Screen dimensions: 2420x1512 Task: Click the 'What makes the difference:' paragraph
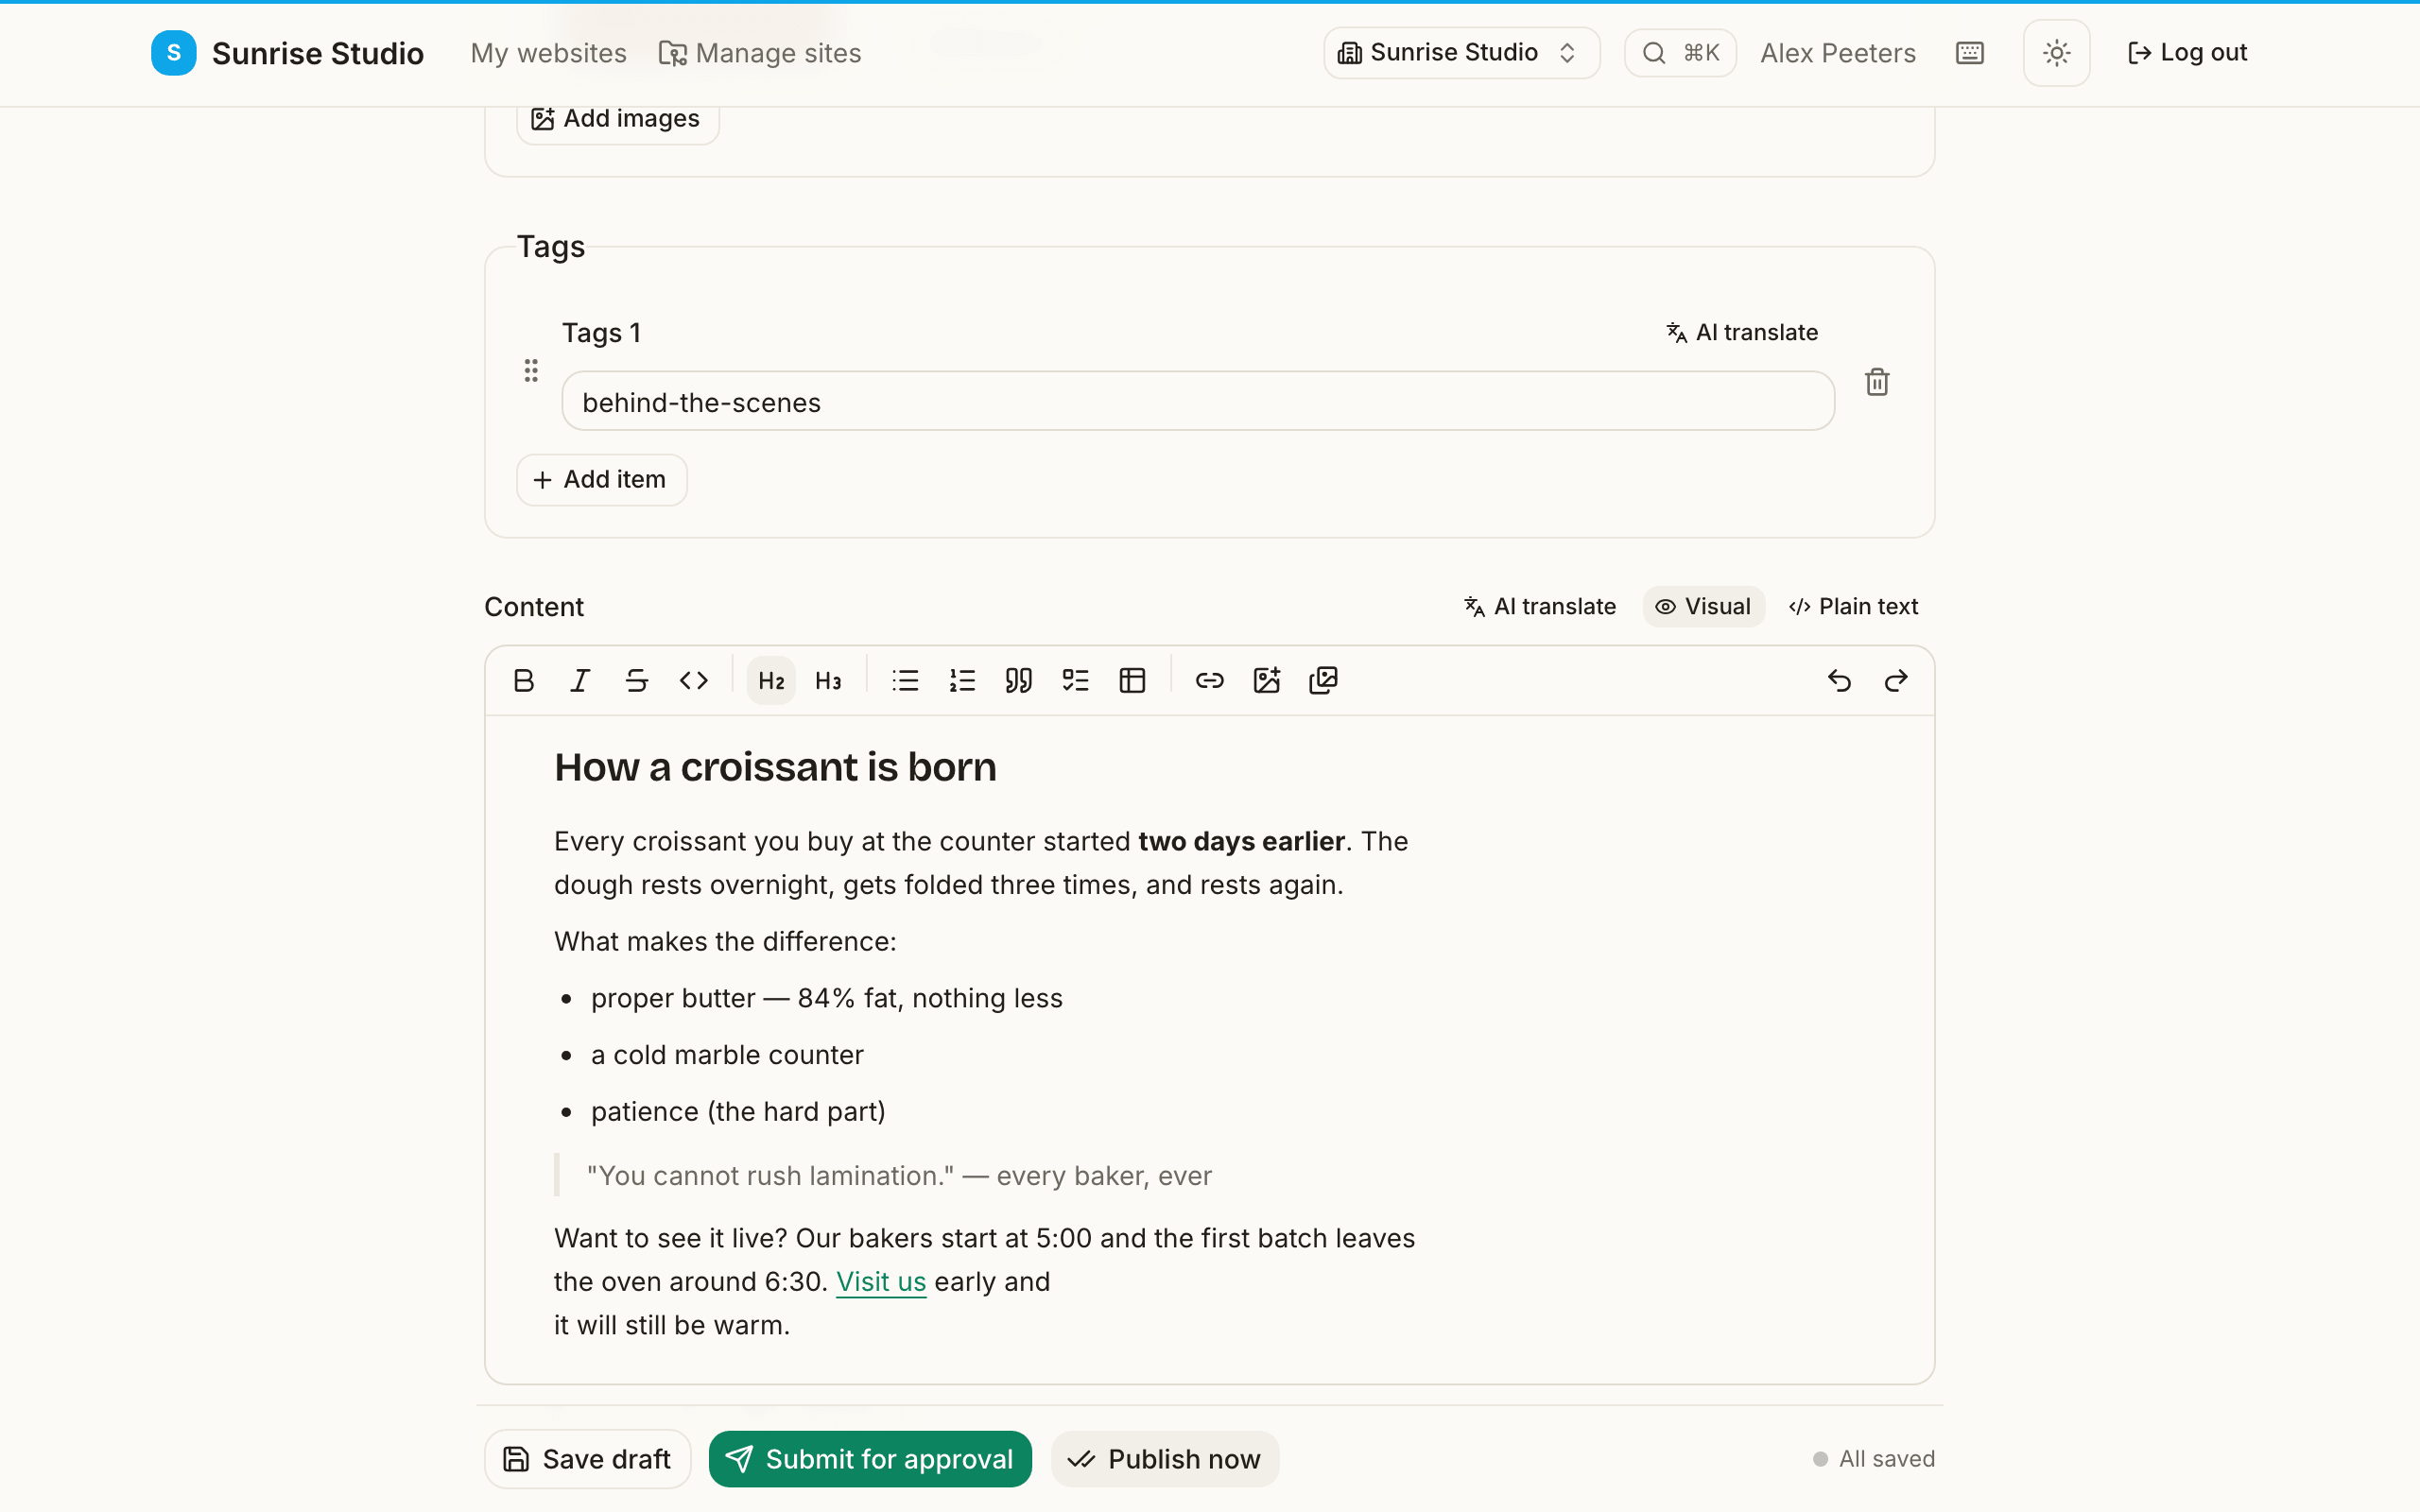click(x=725, y=942)
